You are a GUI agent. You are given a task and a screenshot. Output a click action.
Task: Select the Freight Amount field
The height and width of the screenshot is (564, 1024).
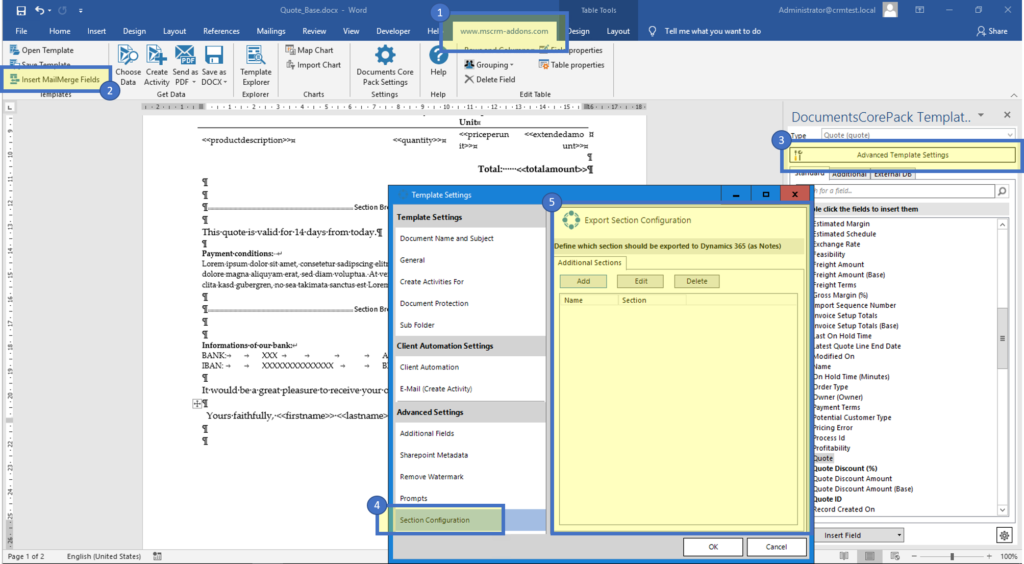[839, 264]
